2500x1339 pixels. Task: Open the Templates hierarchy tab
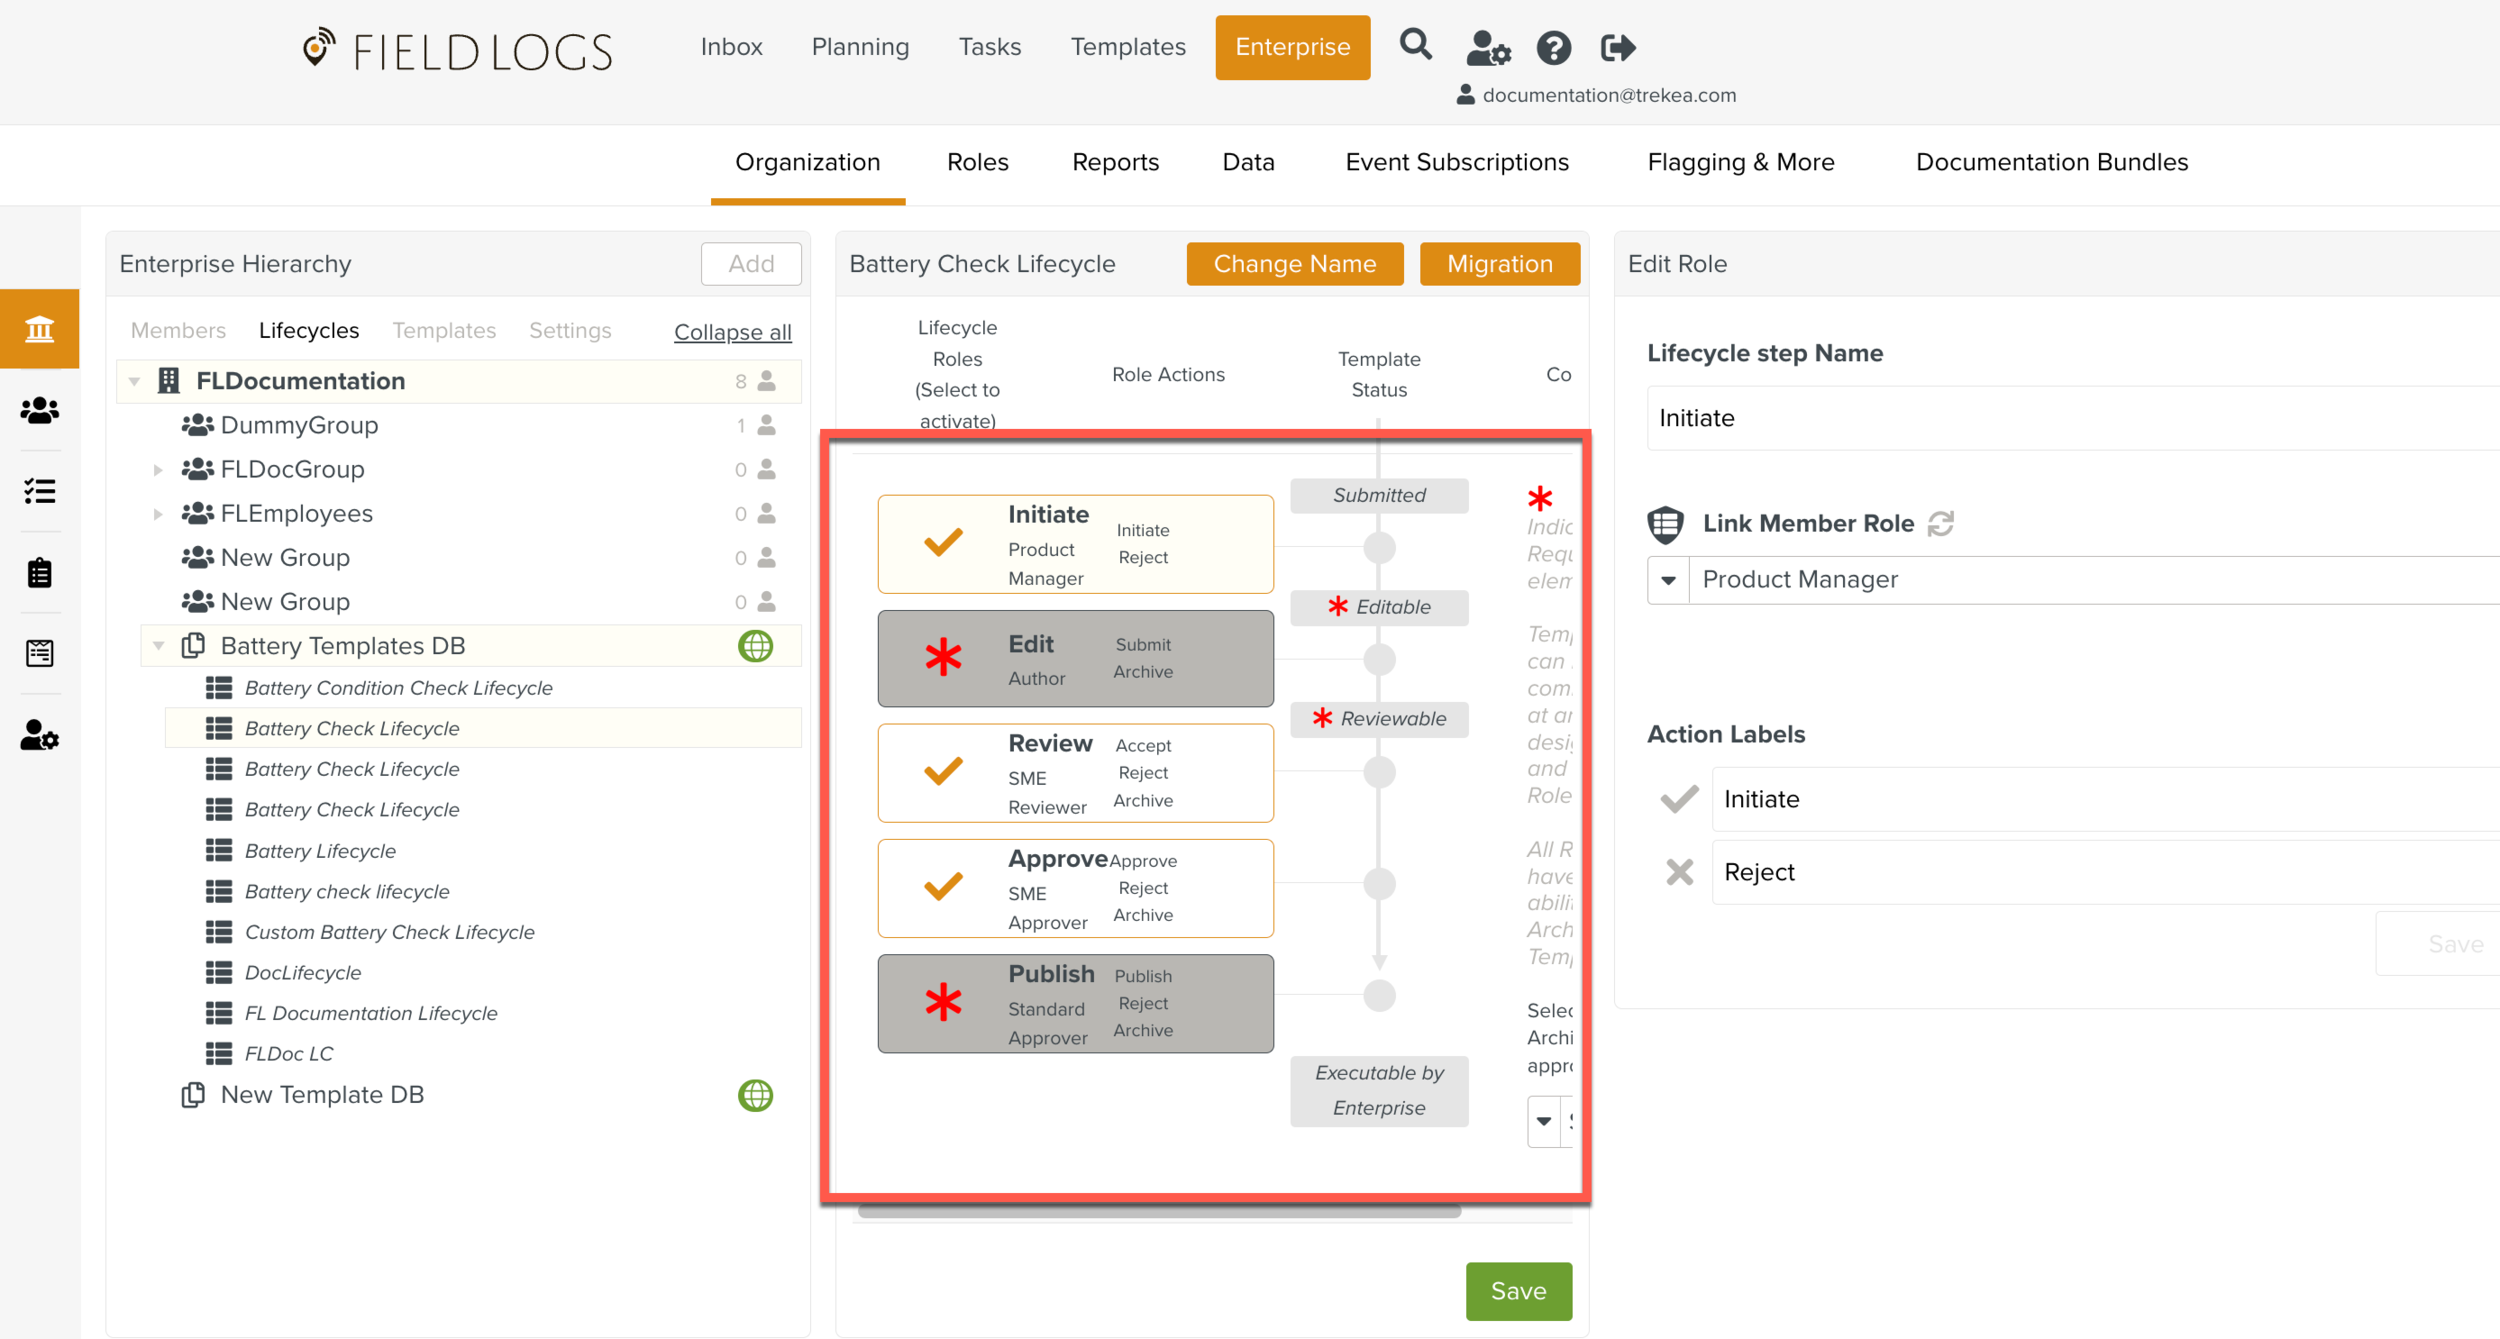tap(443, 331)
